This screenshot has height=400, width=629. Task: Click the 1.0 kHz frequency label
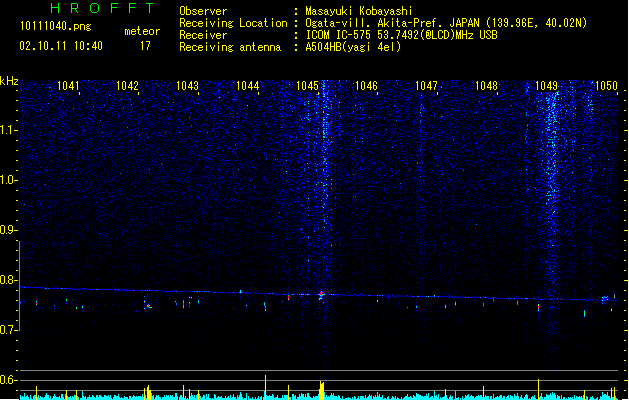coord(8,180)
